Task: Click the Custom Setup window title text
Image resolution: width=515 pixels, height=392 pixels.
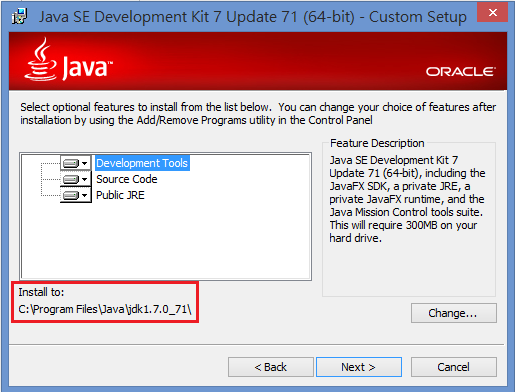Action: pos(253,17)
